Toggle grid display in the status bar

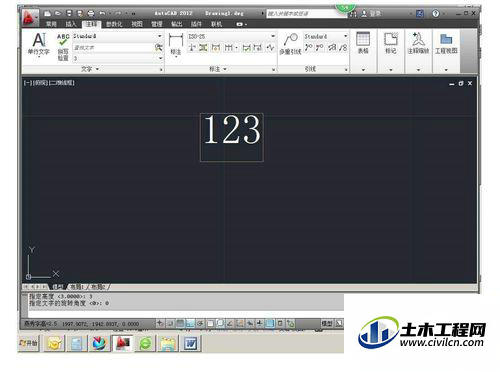pos(180,323)
